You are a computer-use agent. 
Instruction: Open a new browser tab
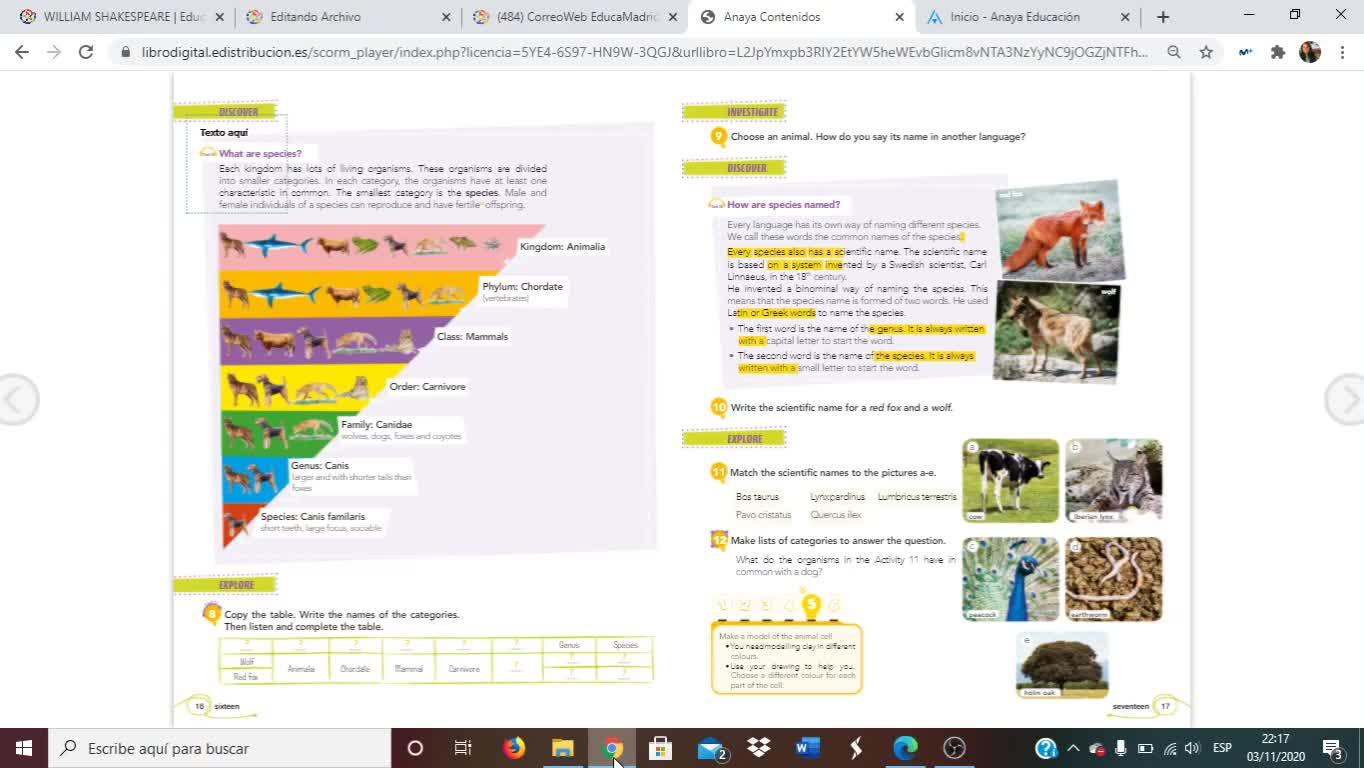pyautogui.click(x=1163, y=17)
